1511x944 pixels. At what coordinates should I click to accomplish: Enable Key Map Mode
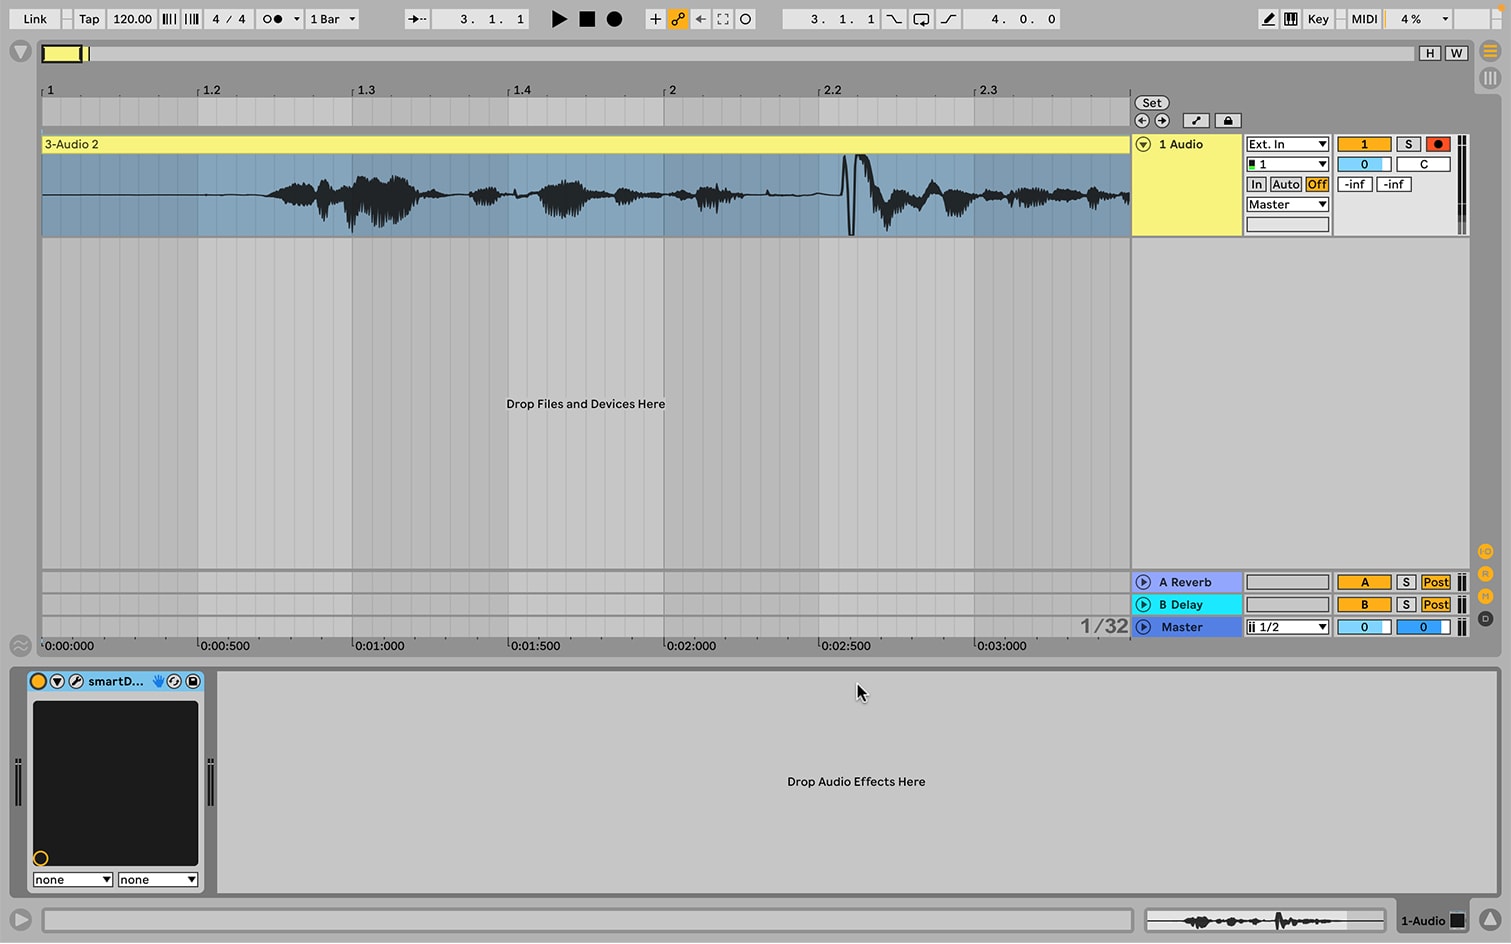1318,19
